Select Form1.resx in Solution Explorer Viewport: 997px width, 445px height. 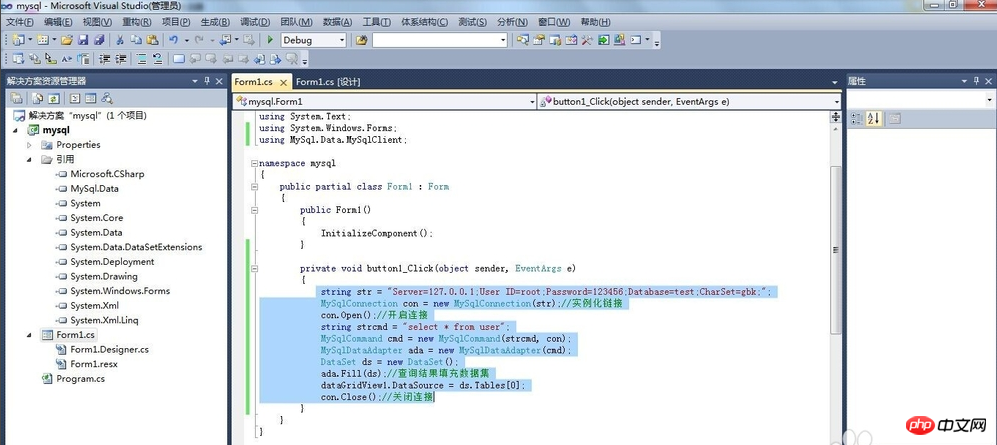[94, 364]
